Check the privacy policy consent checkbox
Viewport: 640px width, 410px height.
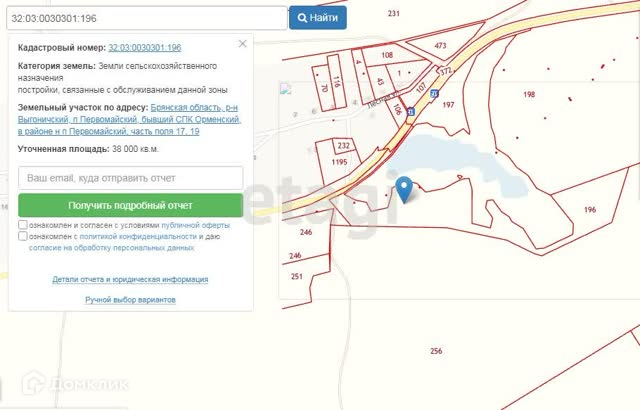pos(23,236)
